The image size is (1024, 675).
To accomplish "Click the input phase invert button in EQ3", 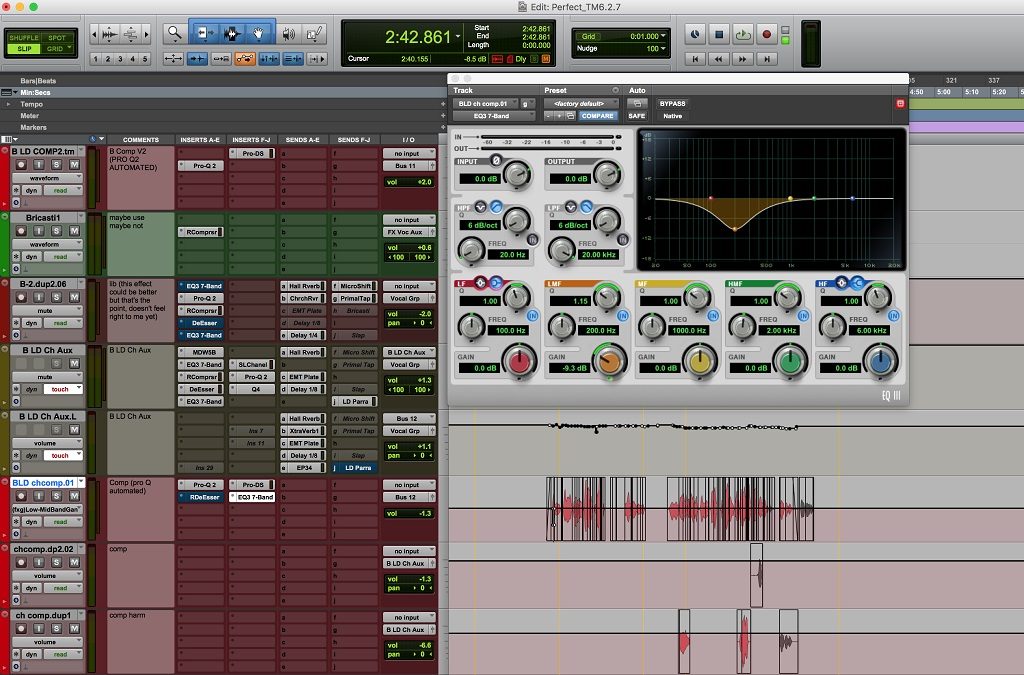I will (x=496, y=160).
